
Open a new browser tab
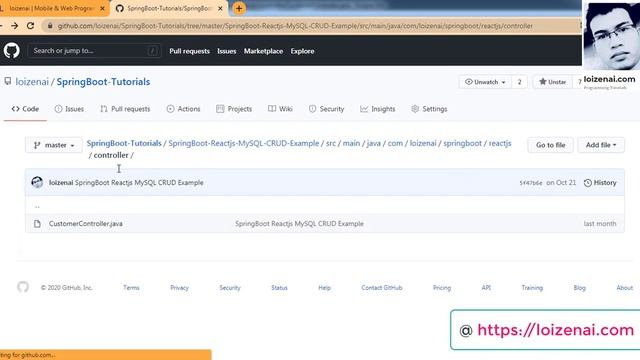[x=239, y=8]
